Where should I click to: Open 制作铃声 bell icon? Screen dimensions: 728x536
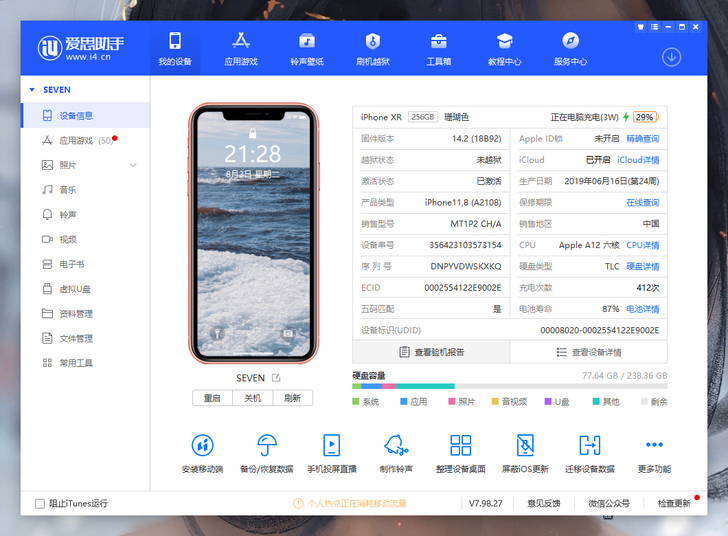396,445
